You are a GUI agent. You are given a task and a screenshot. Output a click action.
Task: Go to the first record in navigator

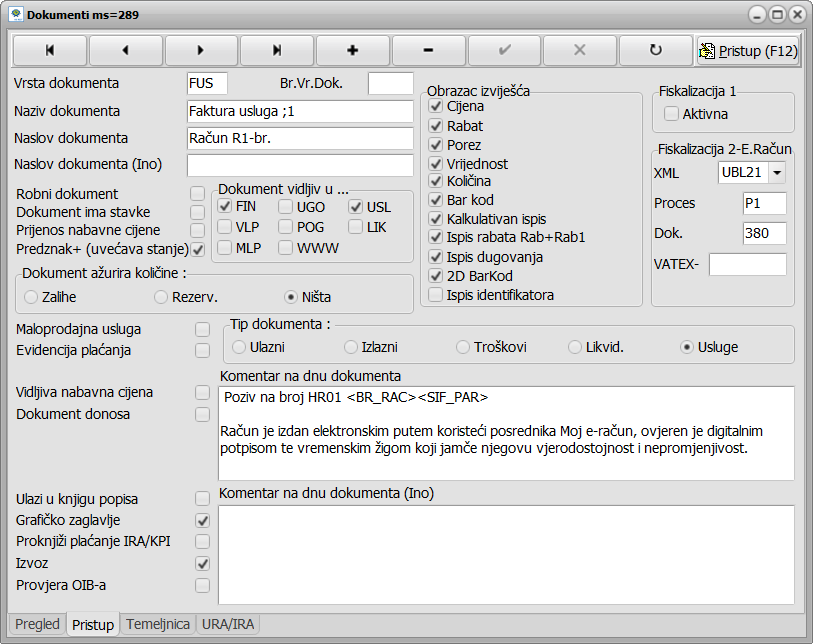click(49, 49)
